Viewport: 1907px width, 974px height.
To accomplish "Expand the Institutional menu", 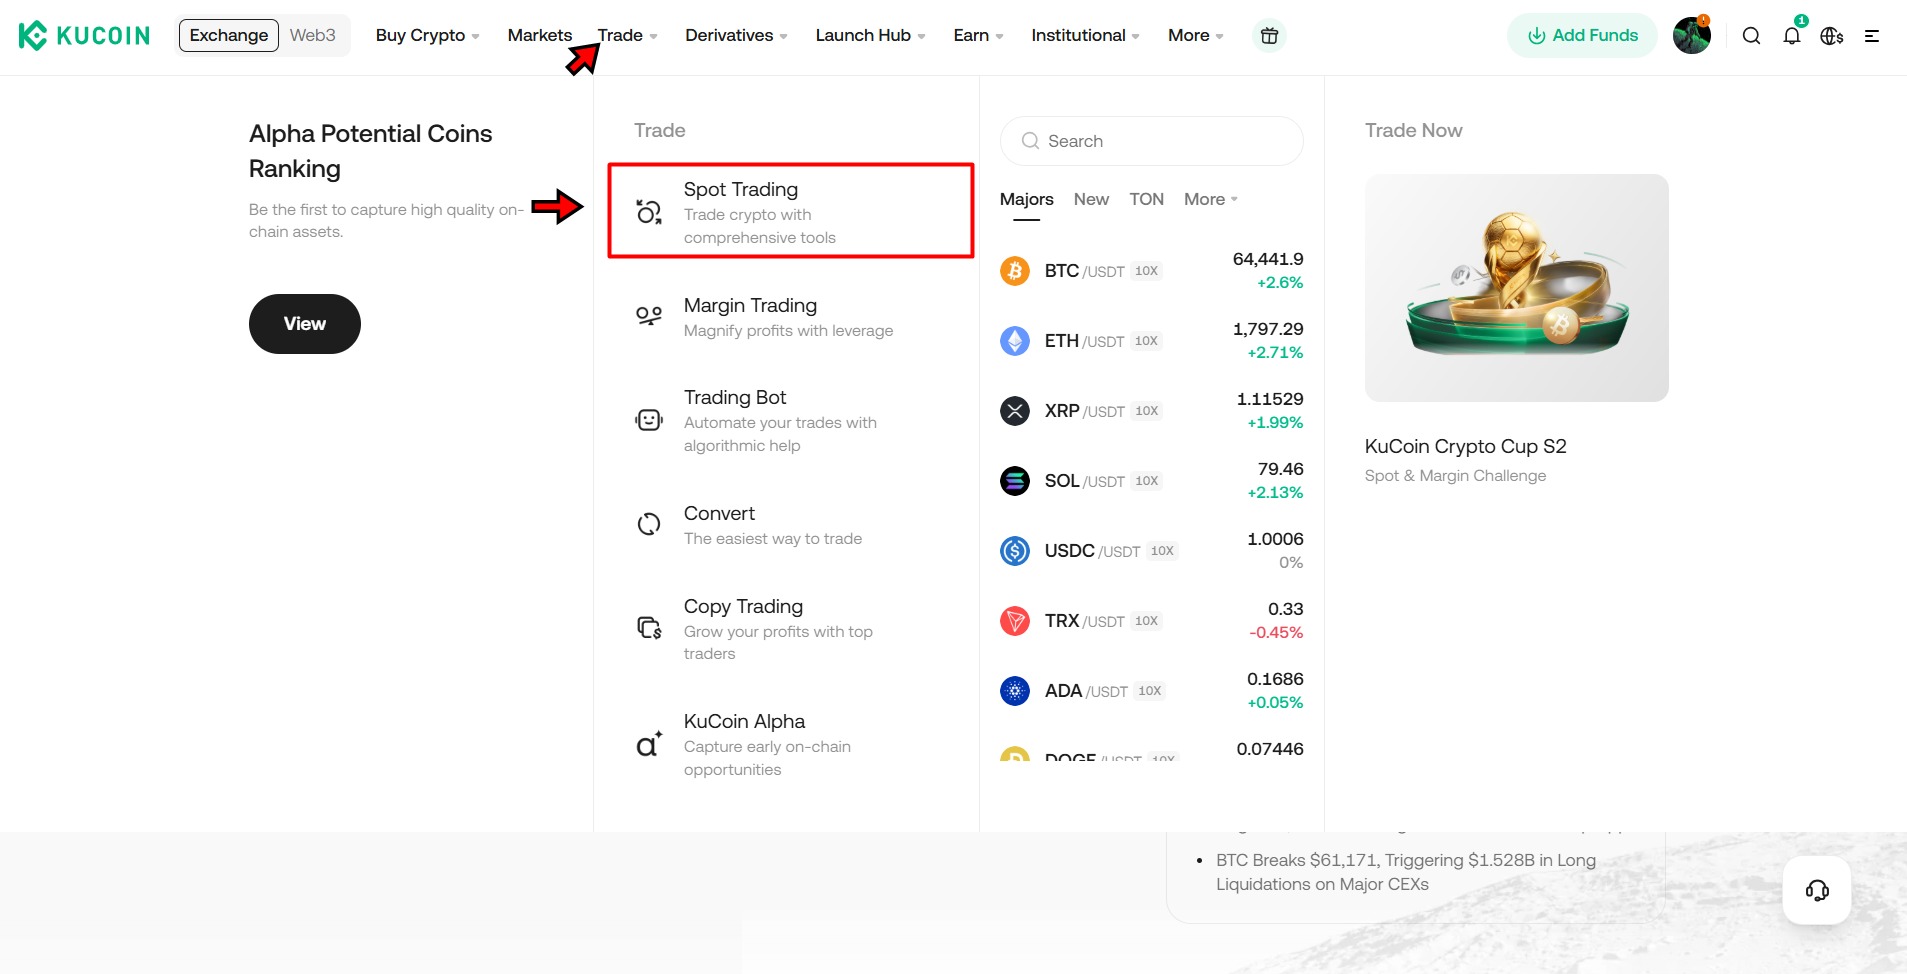I will tap(1085, 36).
